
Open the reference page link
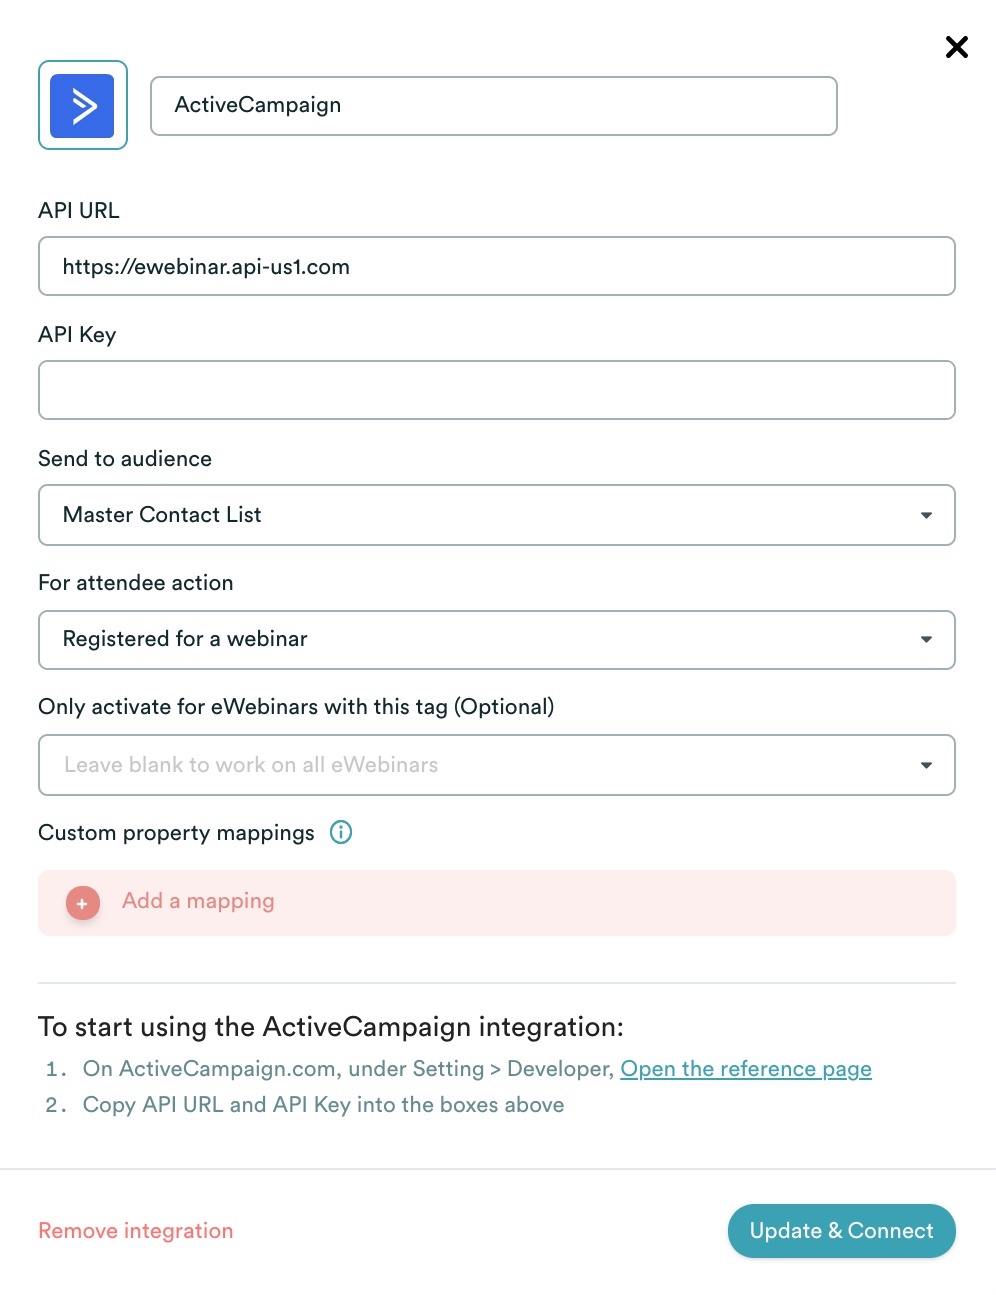pyautogui.click(x=745, y=1069)
